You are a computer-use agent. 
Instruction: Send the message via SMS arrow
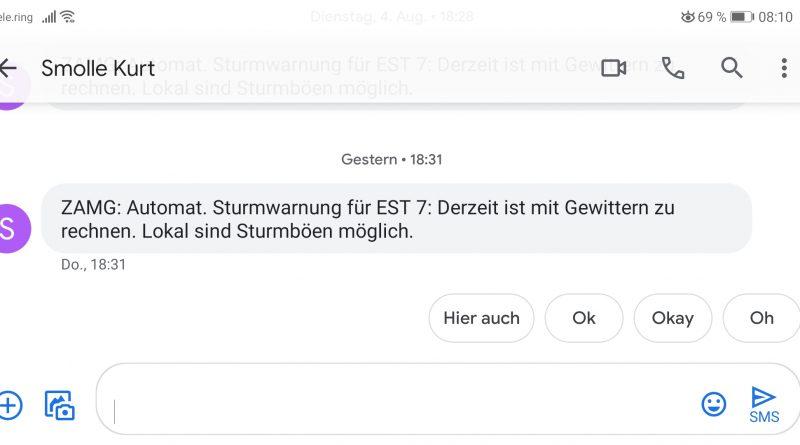pyautogui.click(x=764, y=403)
